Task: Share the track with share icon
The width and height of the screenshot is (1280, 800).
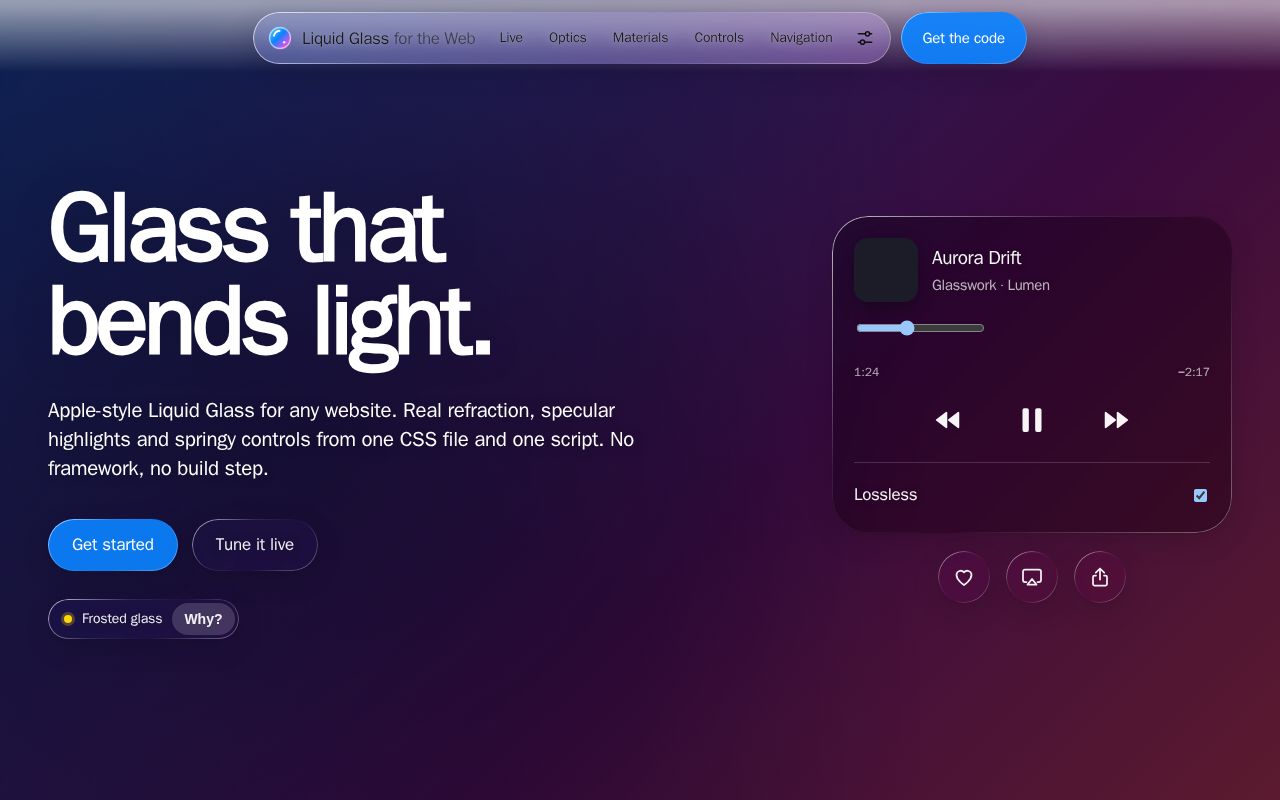Action: [x=1100, y=577]
